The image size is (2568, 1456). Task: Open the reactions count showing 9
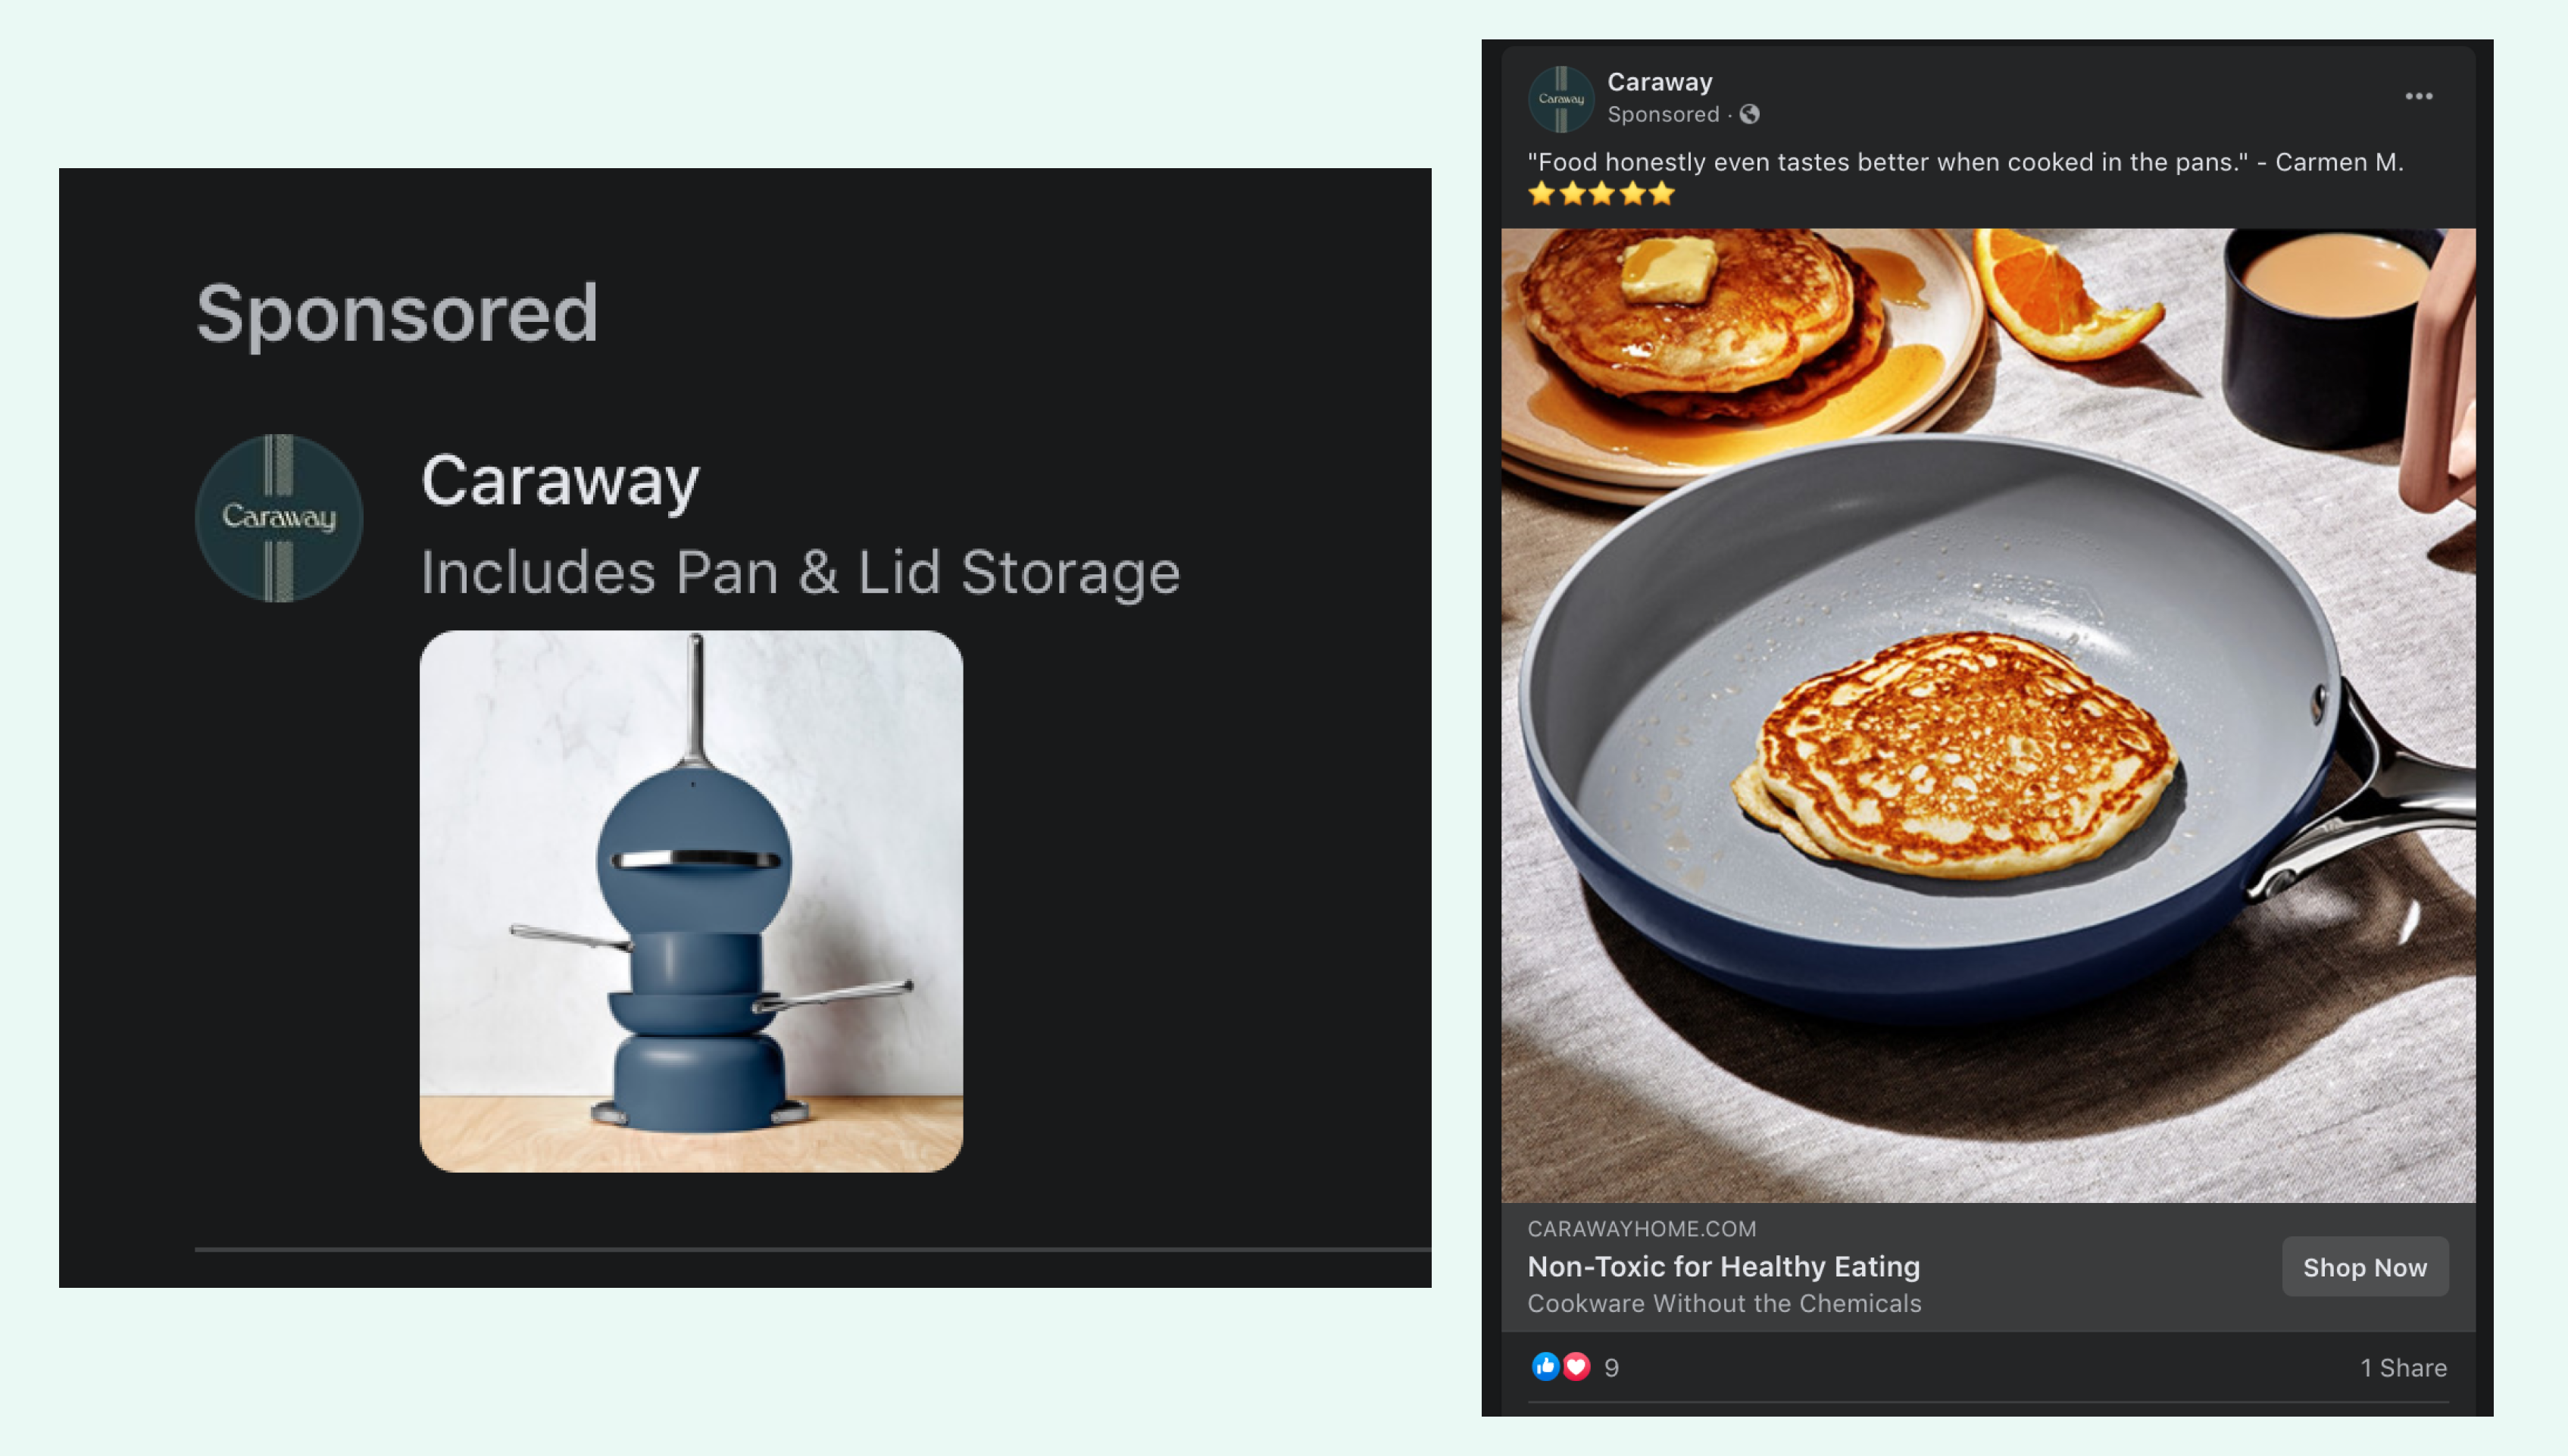[x=1611, y=1368]
